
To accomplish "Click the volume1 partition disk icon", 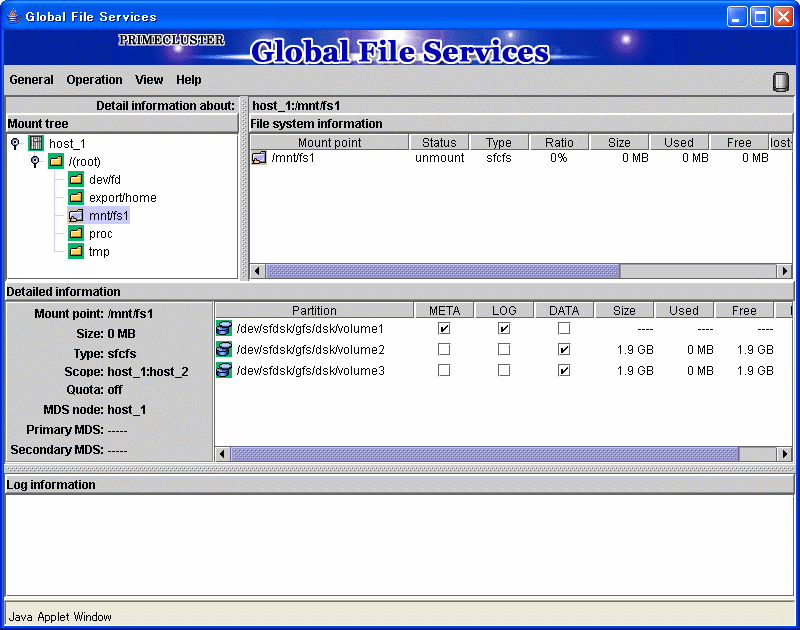I will coord(224,329).
